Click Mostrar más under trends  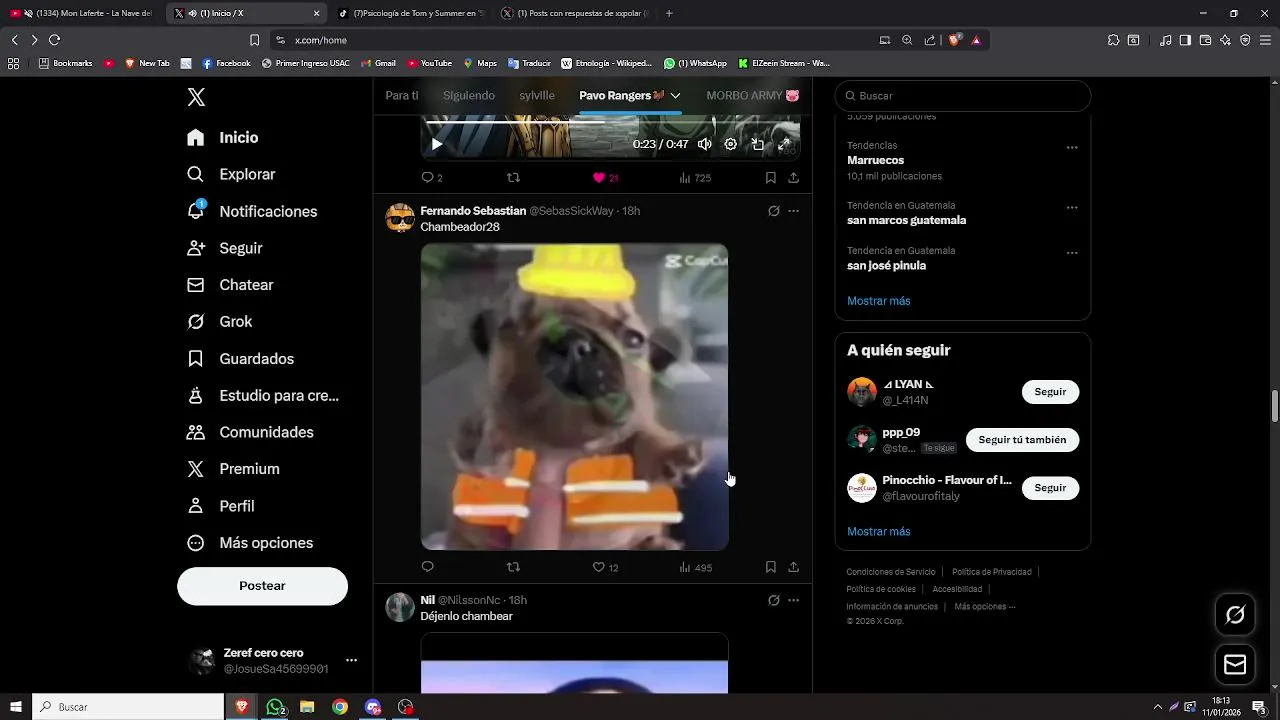coord(878,301)
